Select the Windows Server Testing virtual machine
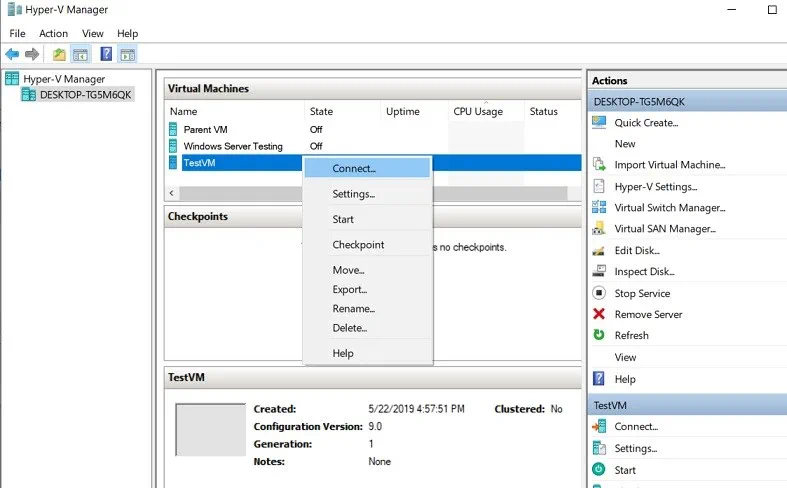 233,146
